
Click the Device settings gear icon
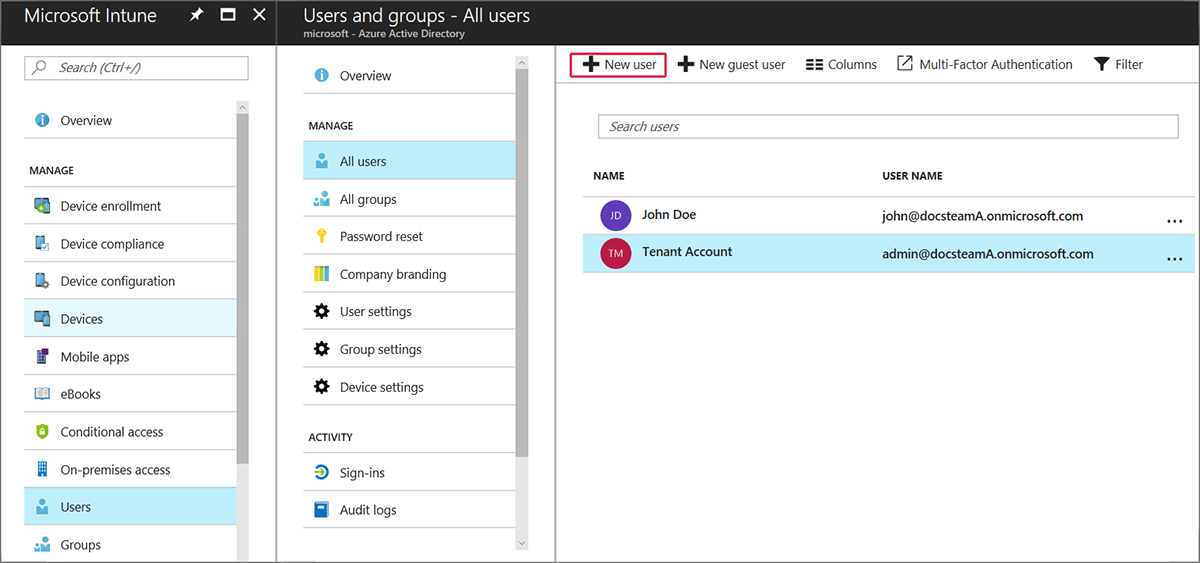point(321,387)
